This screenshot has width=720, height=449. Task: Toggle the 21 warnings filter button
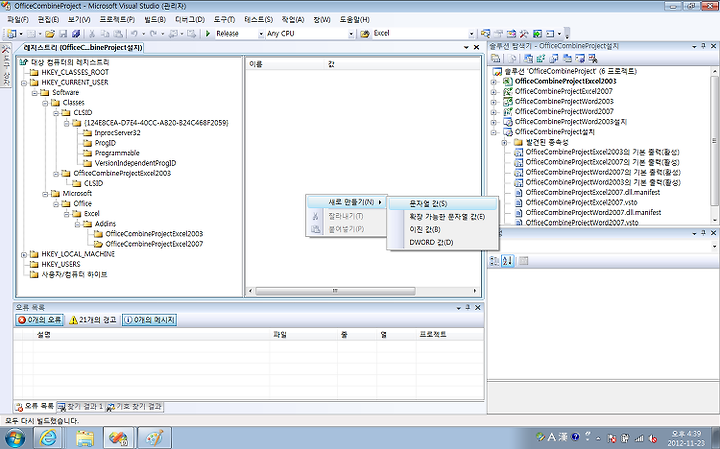[92, 320]
